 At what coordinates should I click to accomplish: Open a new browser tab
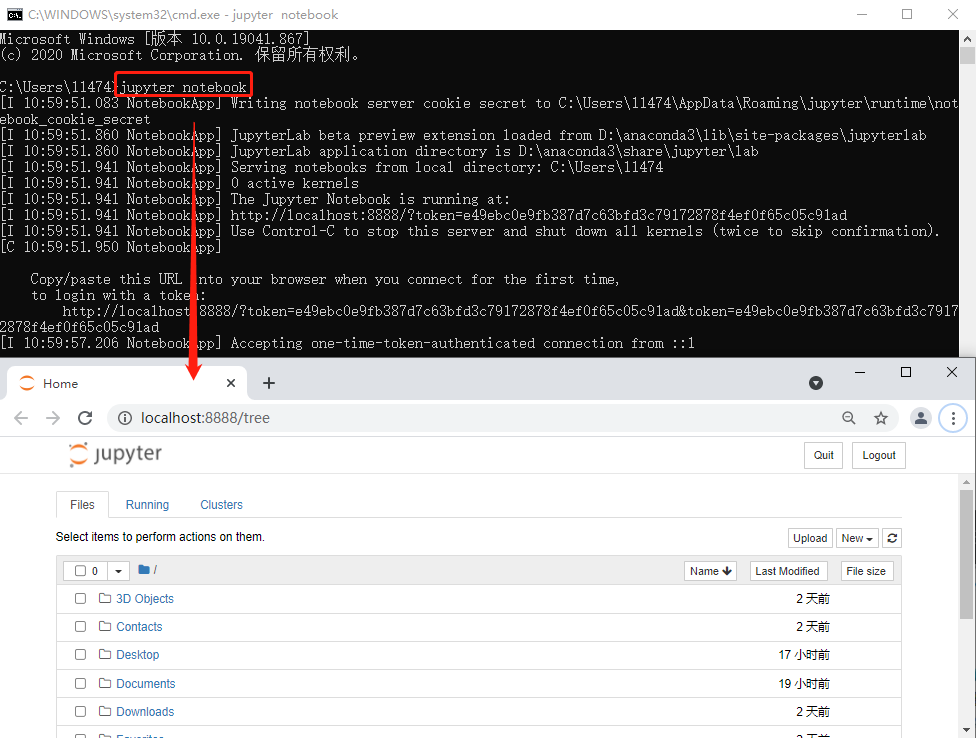[269, 383]
